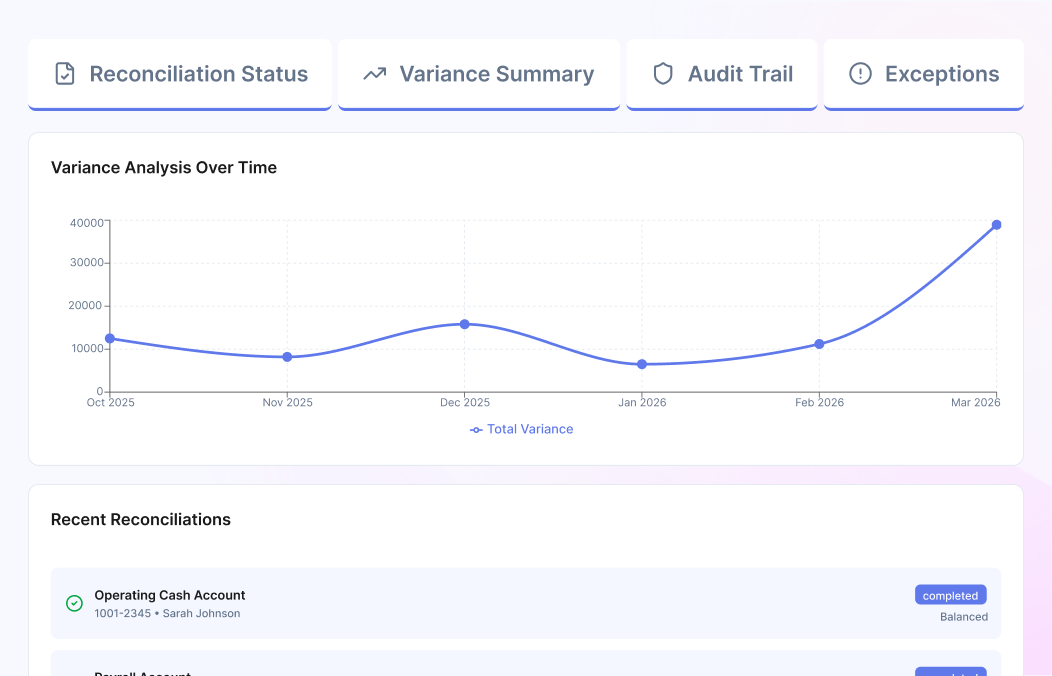
Task: Click the Variance Analysis Over Time heading
Action: coord(164,168)
